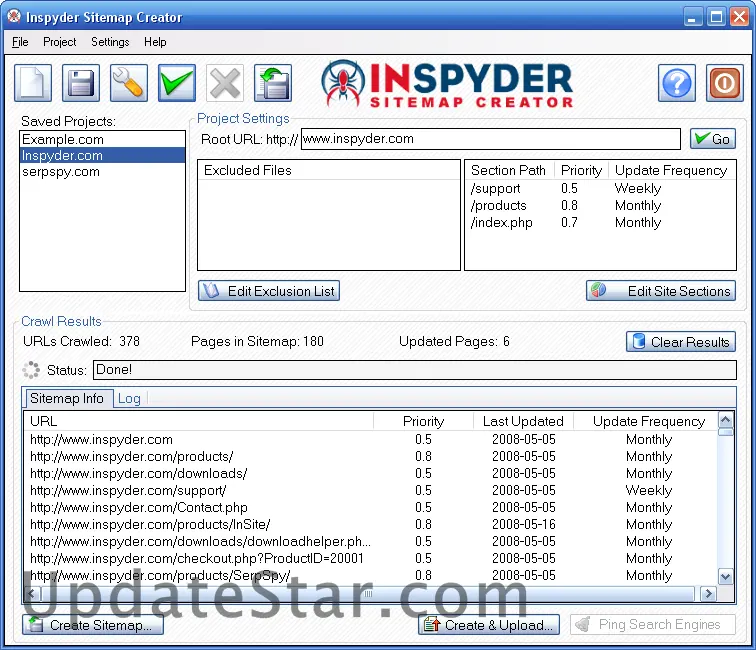The height and width of the screenshot is (650, 756).
Task: Click the Save floppy disk toolbar icon
Action: tap(81, 83)
